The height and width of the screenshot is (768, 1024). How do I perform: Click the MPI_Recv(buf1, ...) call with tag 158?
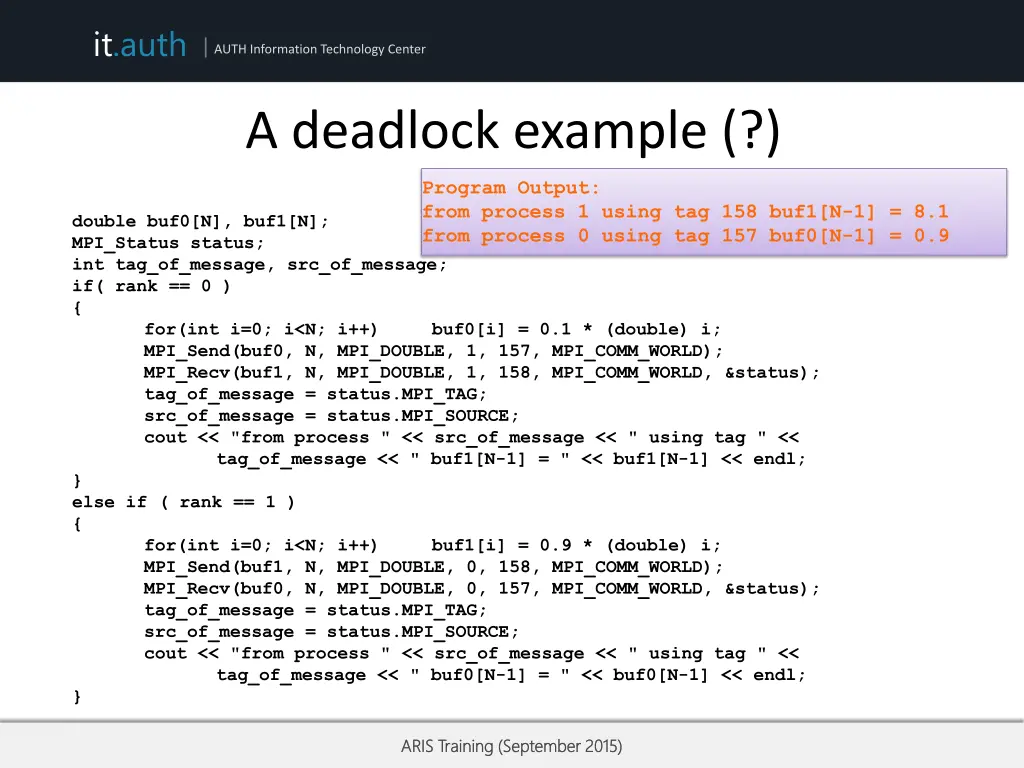[x=481, y=372]
